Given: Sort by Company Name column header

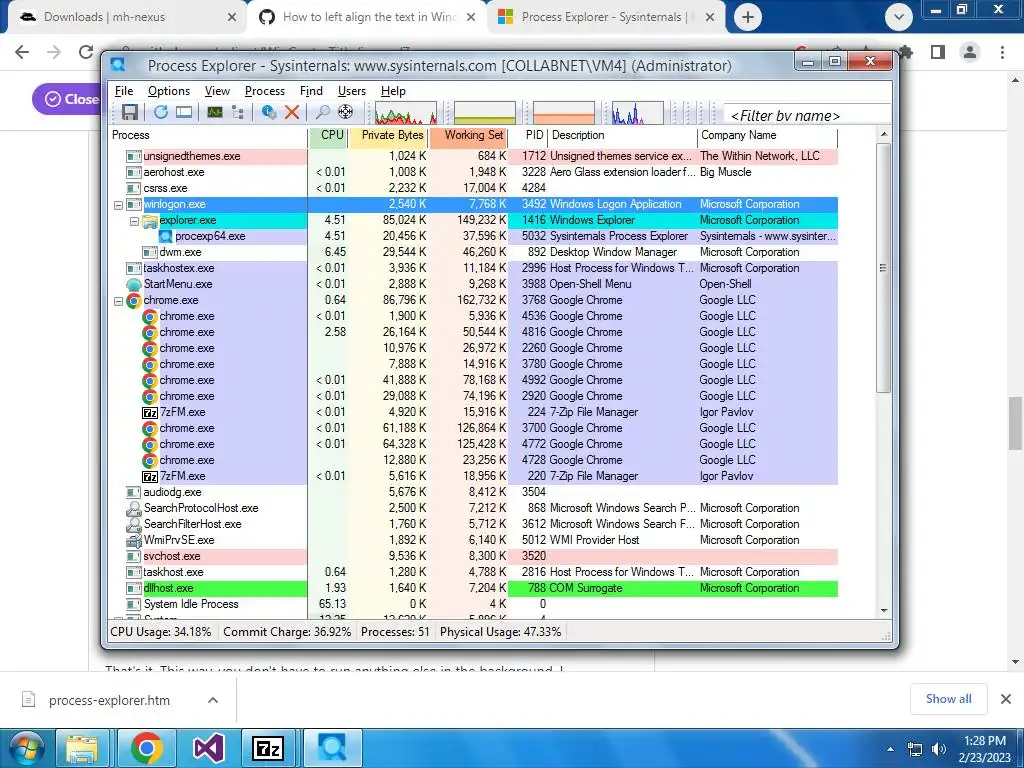Looking at the screenshot, I should coord(767,135).
